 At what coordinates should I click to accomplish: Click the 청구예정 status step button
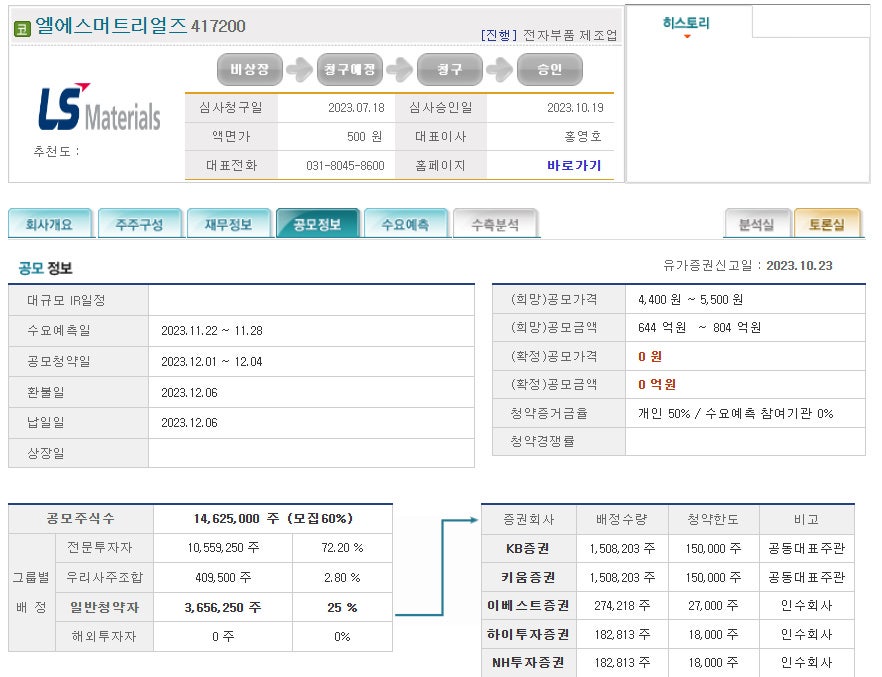point(350,69)
